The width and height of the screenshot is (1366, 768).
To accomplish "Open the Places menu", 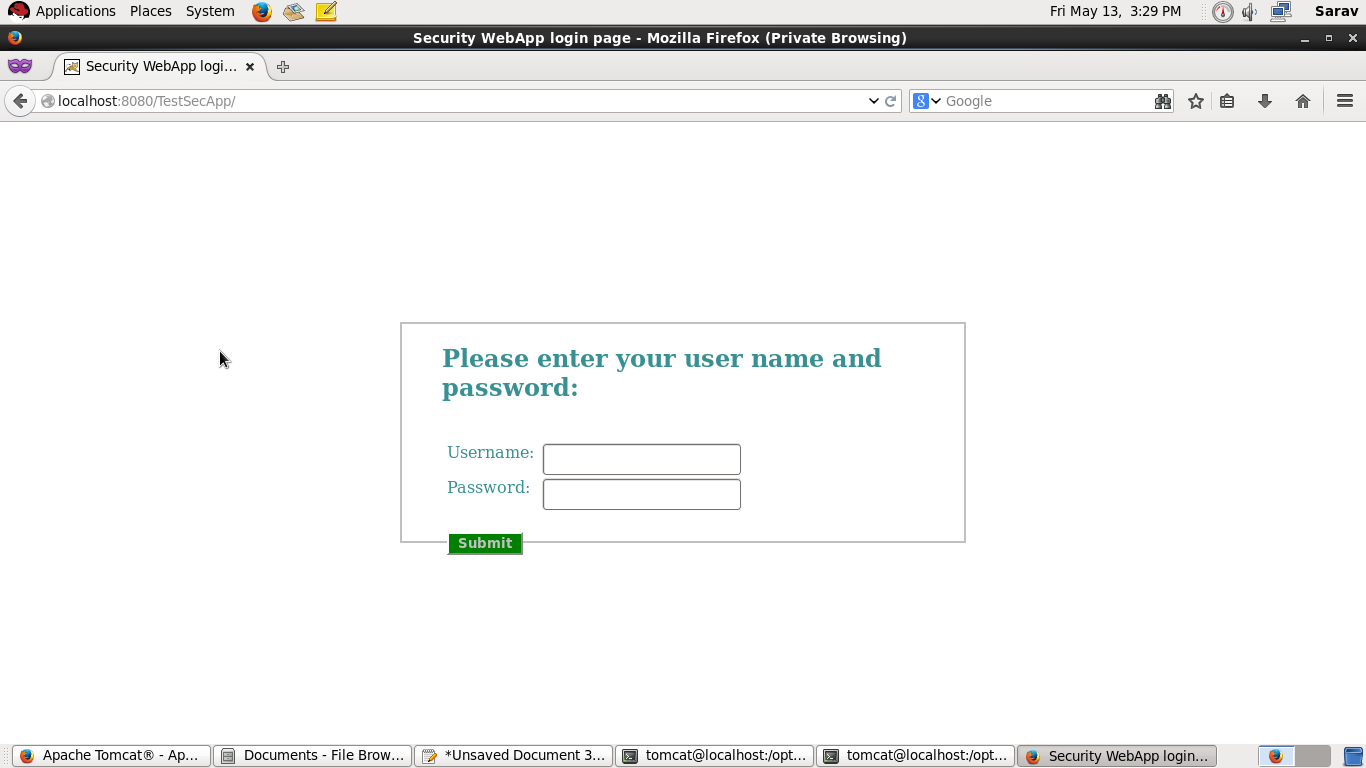I will 151,11.
